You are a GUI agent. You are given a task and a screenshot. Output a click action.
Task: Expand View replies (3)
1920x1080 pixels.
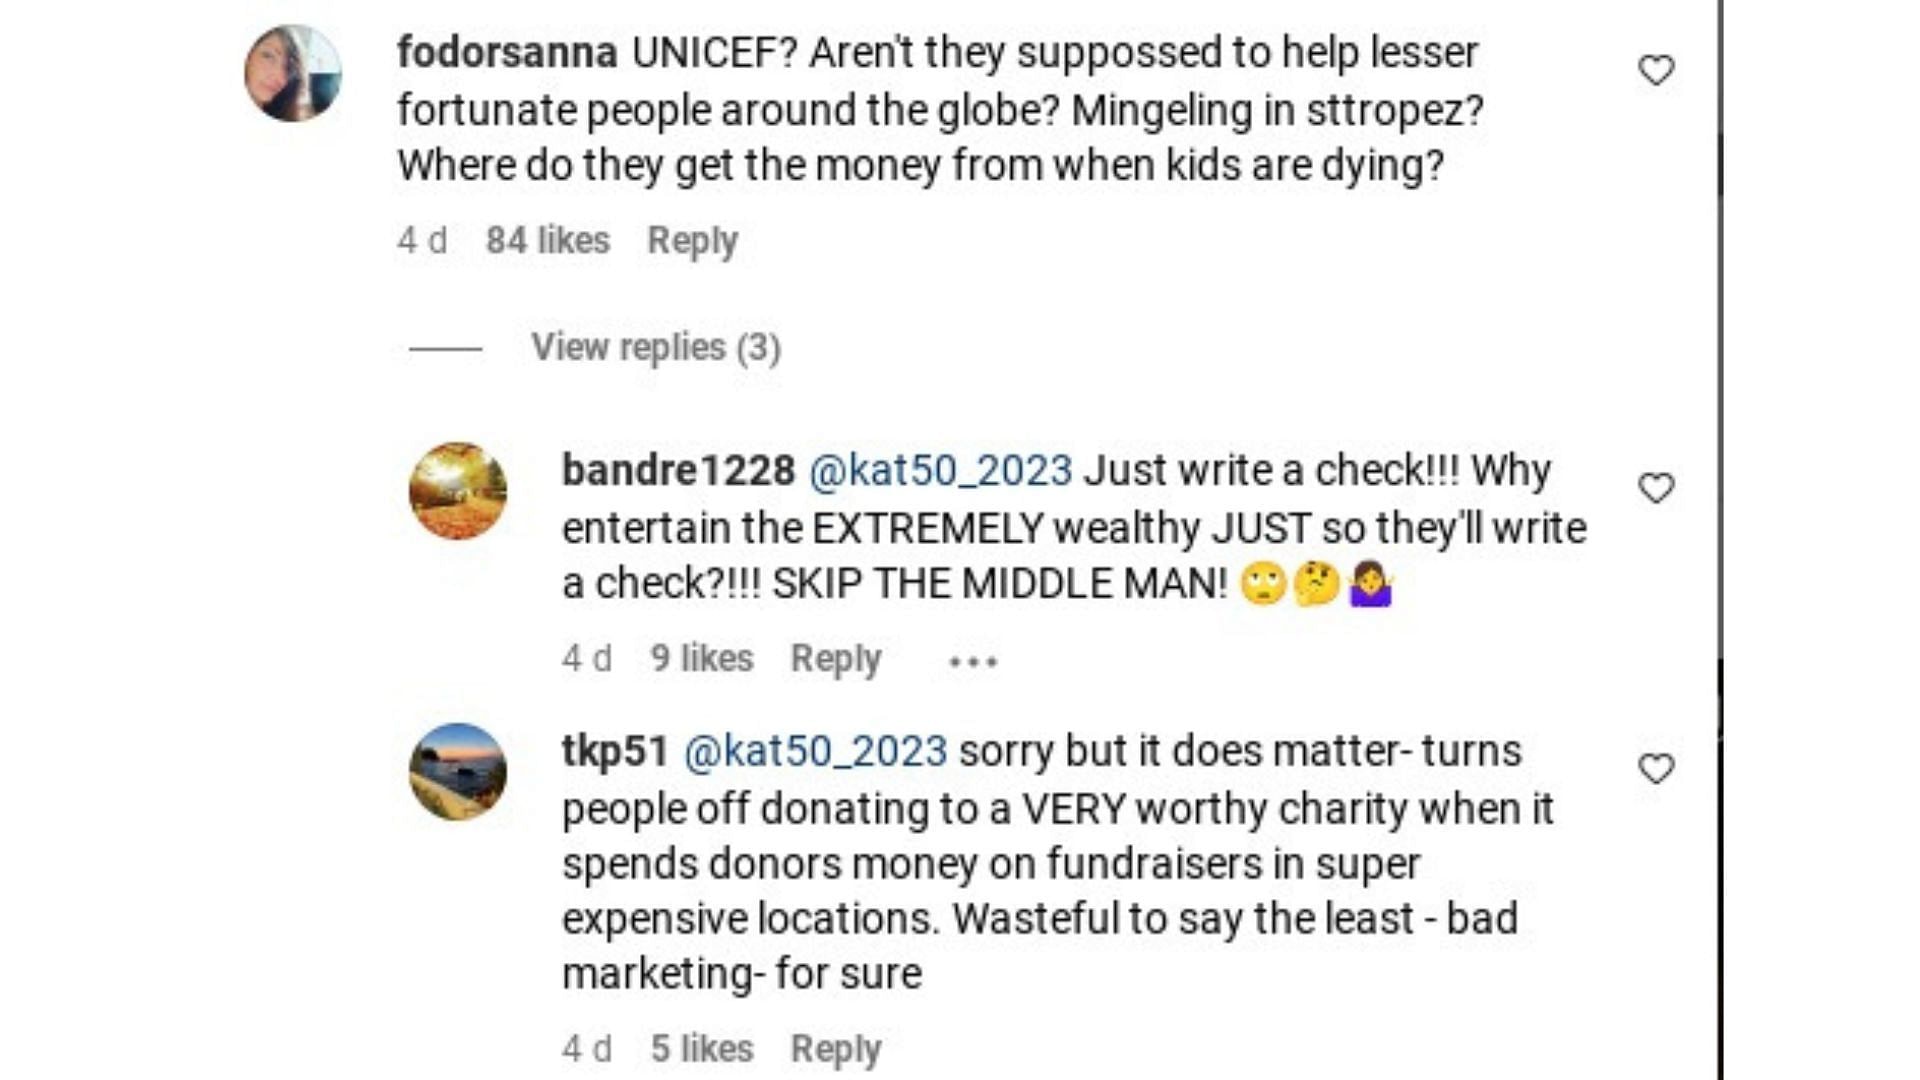tap(656, 347)
